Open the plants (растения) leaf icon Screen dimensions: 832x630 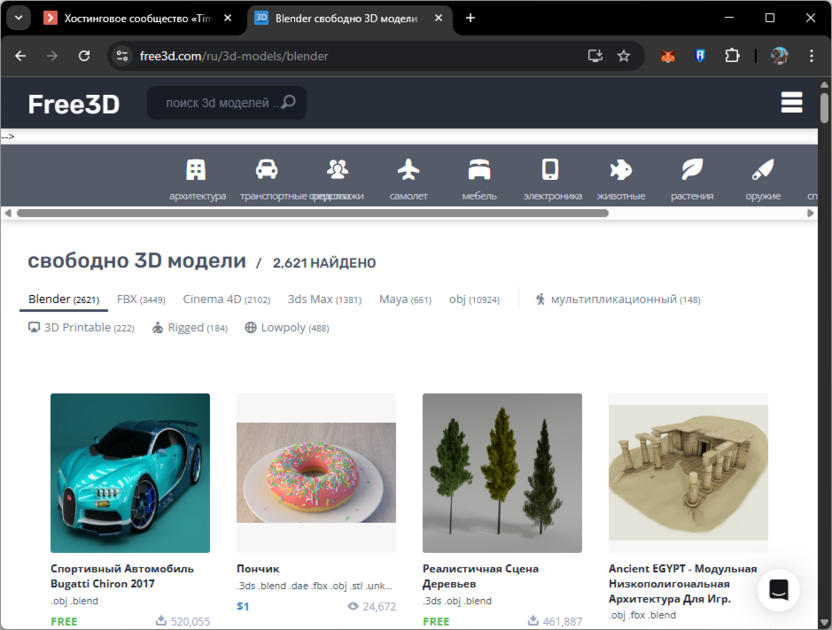click(692, 169)
